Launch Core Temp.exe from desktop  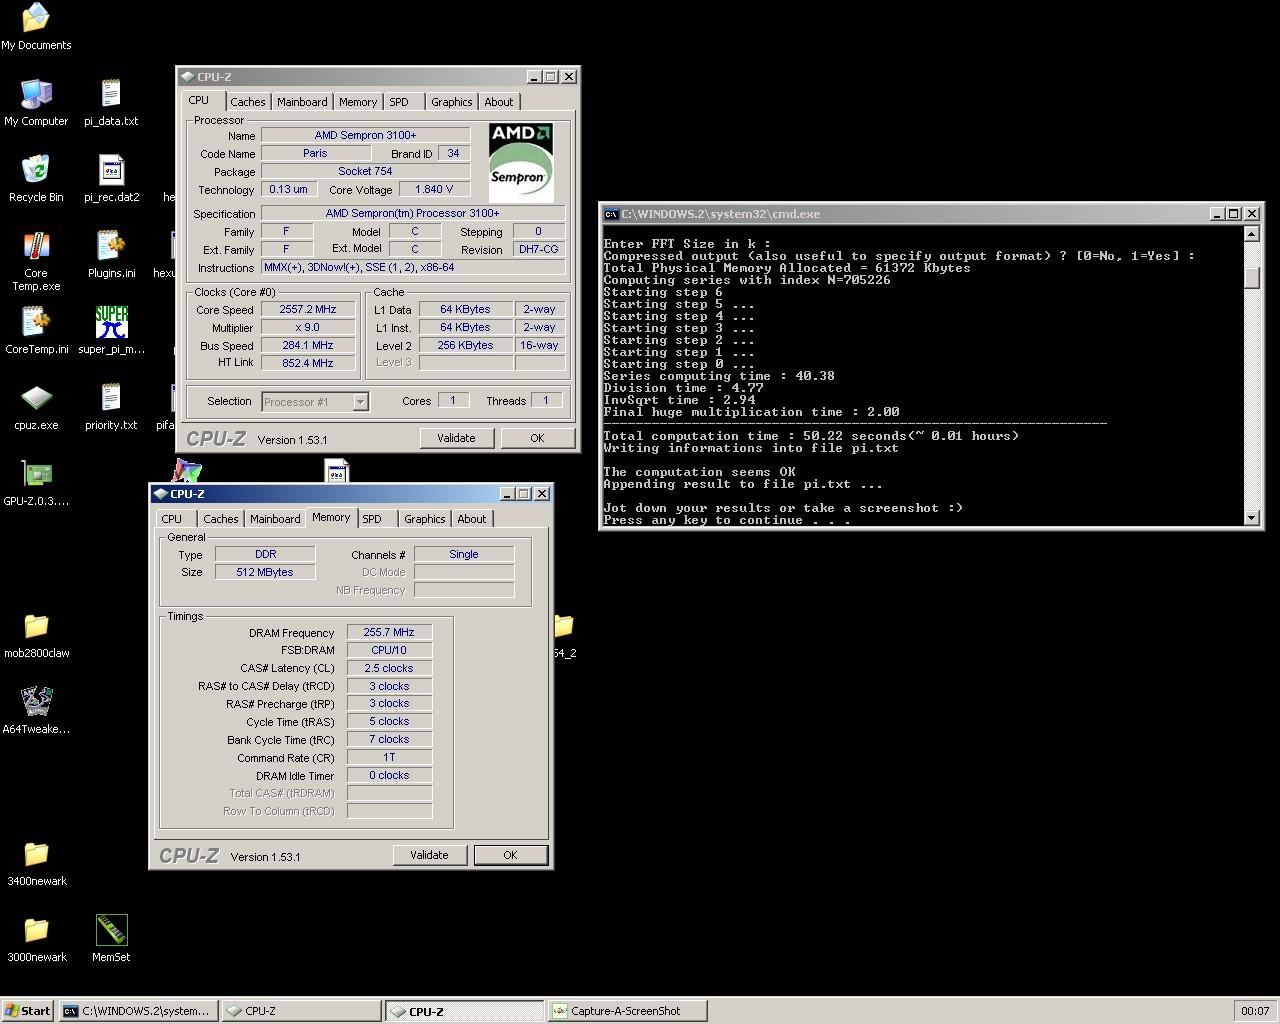(36, 261)
